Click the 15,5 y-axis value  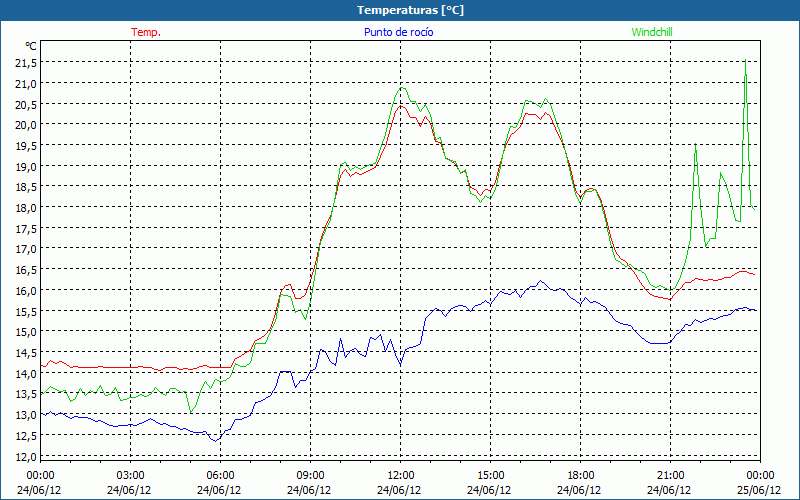coord(27,311)
